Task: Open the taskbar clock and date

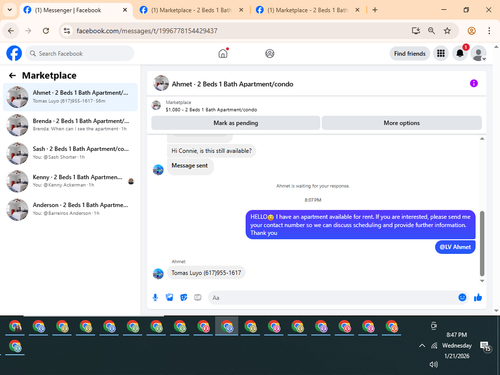Action: pos(457,345)
